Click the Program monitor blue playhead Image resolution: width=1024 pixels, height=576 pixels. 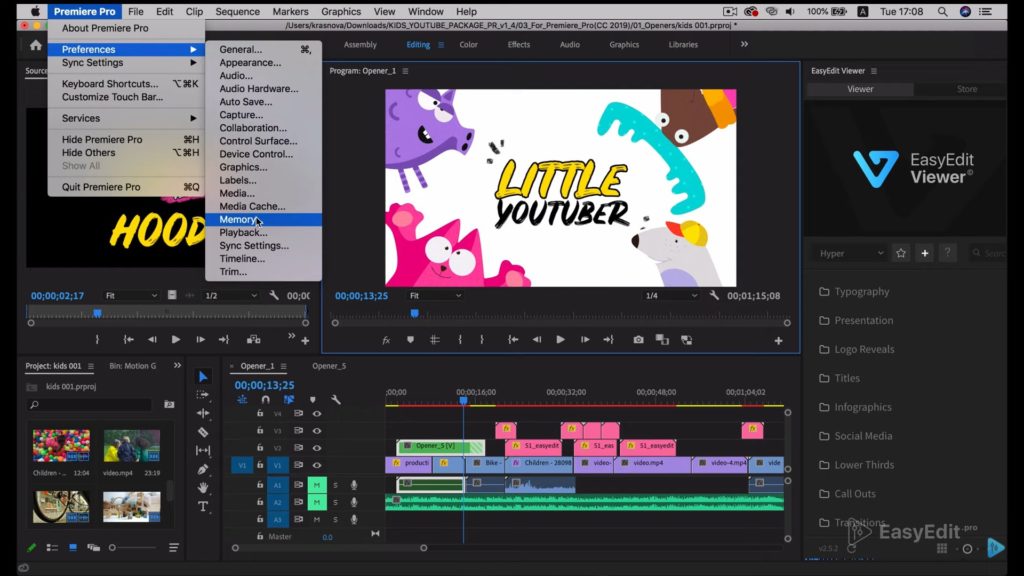pyautogui.click(x=414, y=313)
